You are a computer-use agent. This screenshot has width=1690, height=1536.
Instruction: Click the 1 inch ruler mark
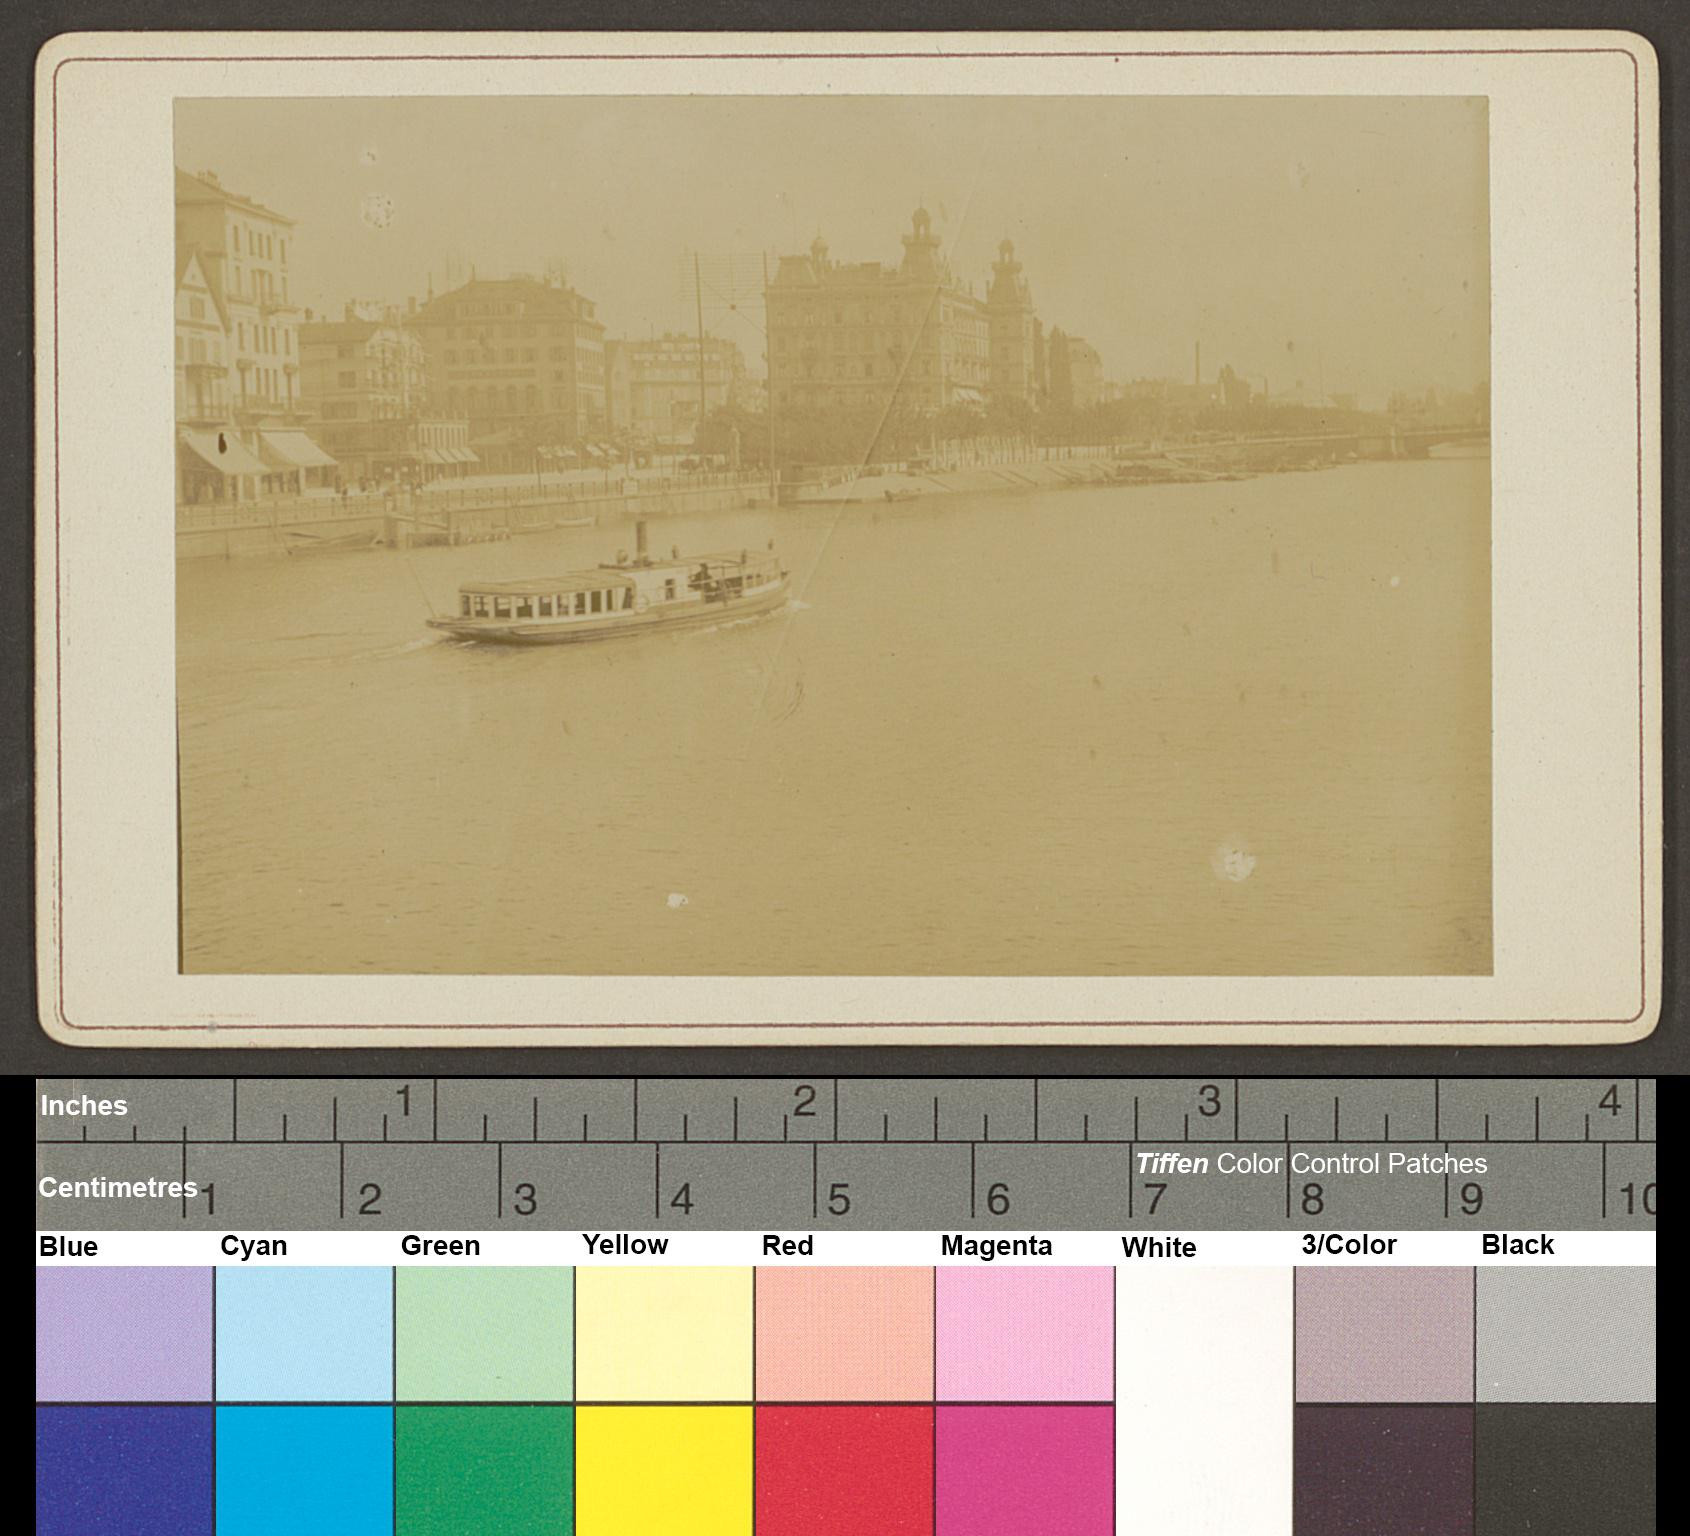(x=404, y=1102)
